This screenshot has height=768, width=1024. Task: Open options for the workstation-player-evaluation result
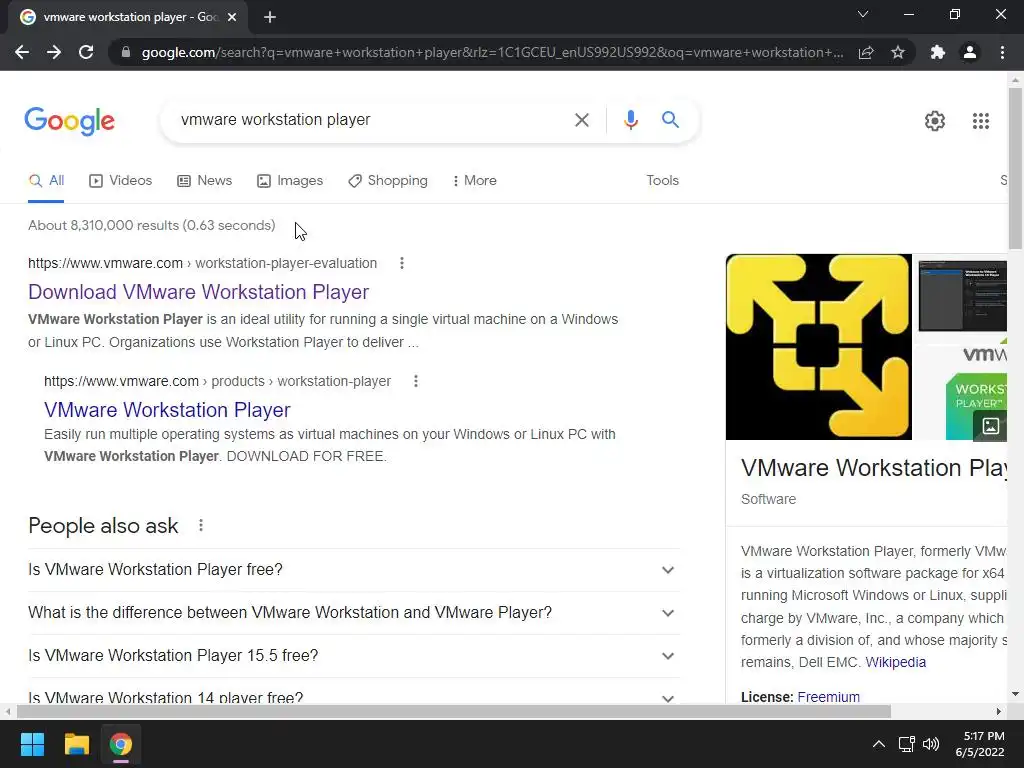[x=402, y=263]
